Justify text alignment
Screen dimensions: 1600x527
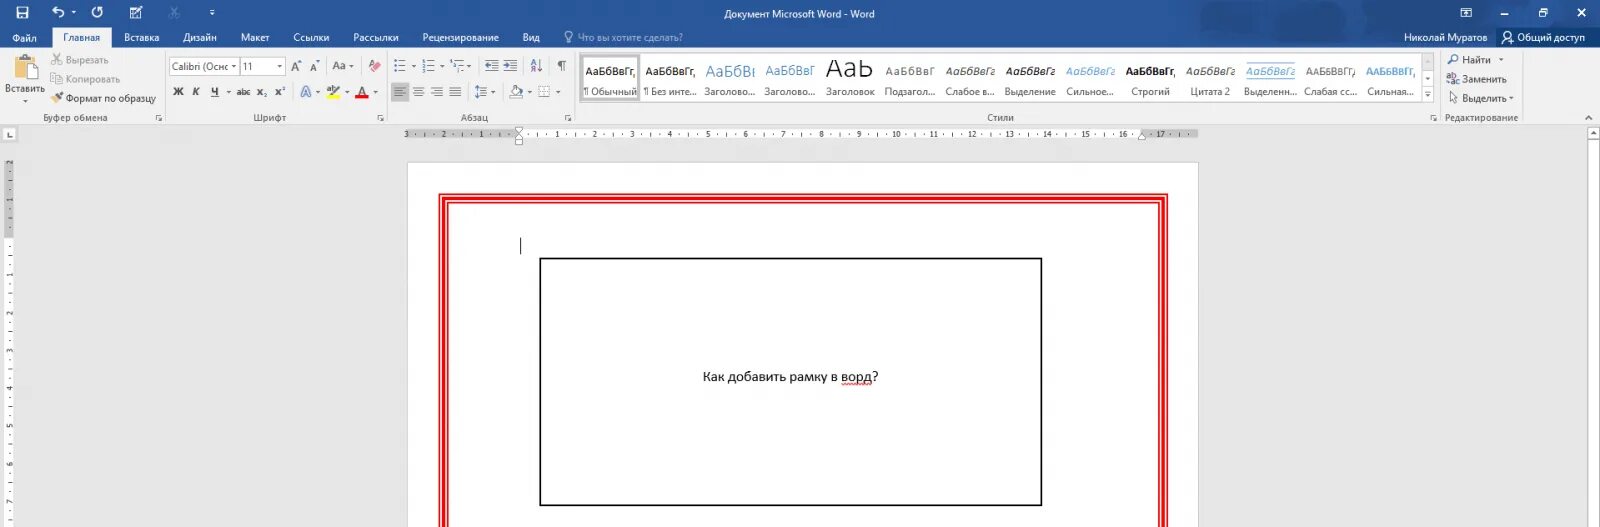pyautogui.click(x=455, y=92)
